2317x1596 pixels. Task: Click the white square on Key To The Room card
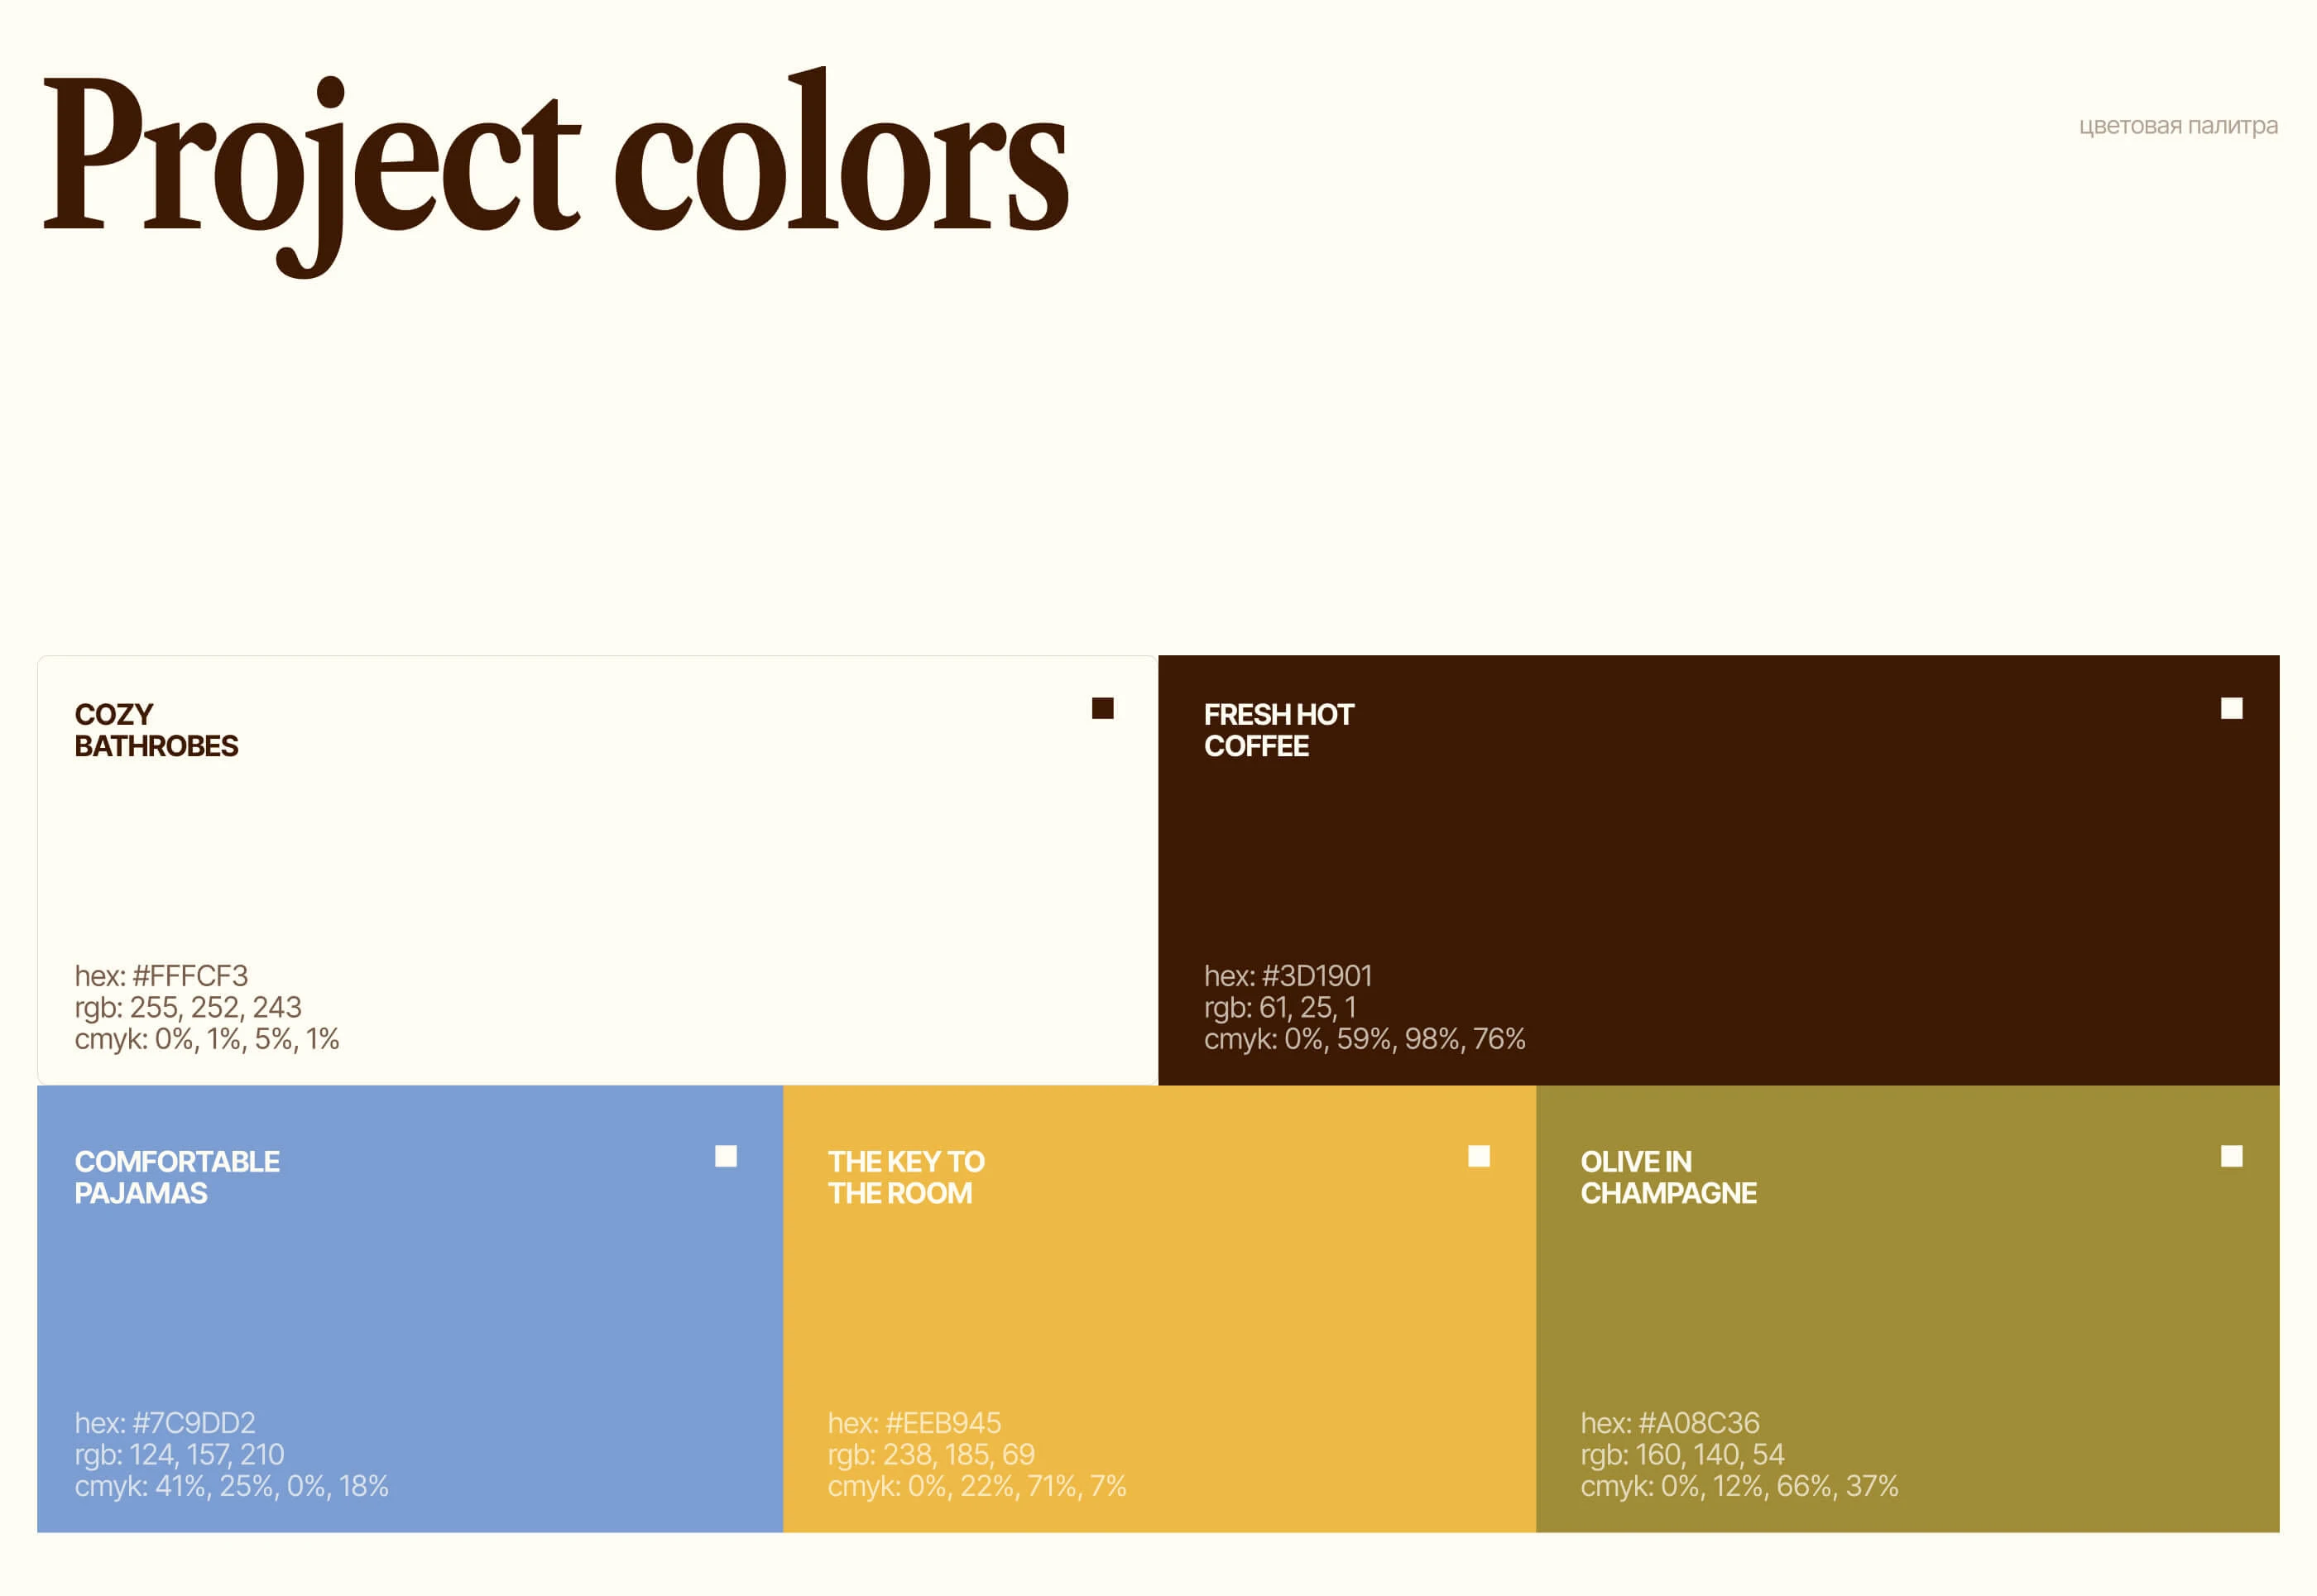tap(1478, 1156)
